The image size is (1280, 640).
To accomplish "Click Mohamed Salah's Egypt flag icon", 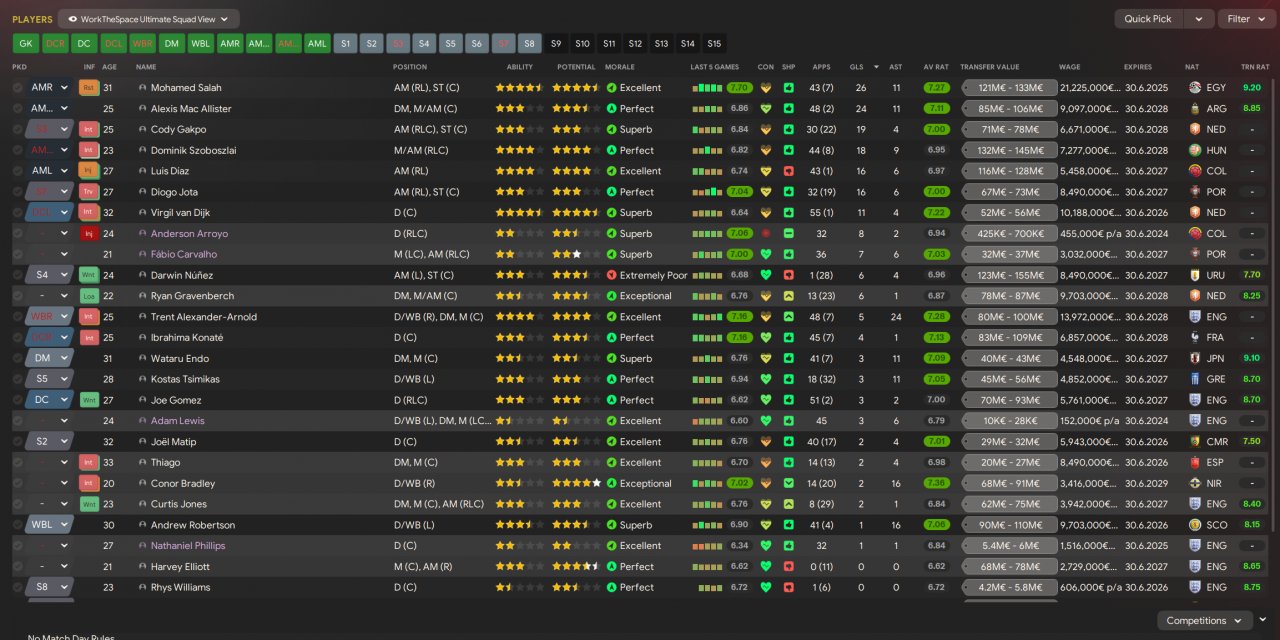I will click(x=1195, y=88).
